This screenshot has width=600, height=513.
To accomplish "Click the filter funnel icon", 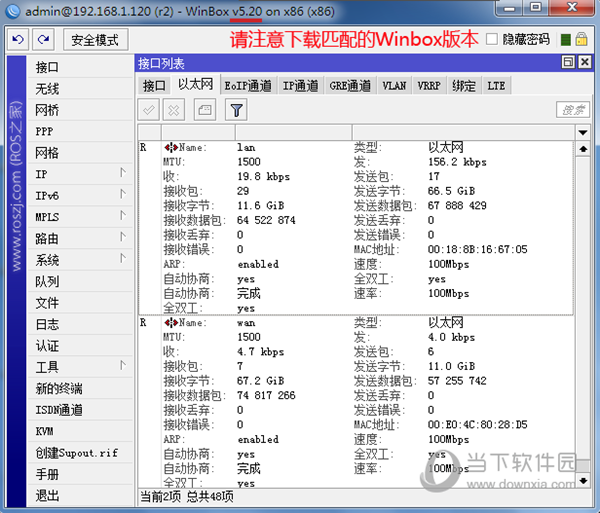I will (x=236, y=110).
